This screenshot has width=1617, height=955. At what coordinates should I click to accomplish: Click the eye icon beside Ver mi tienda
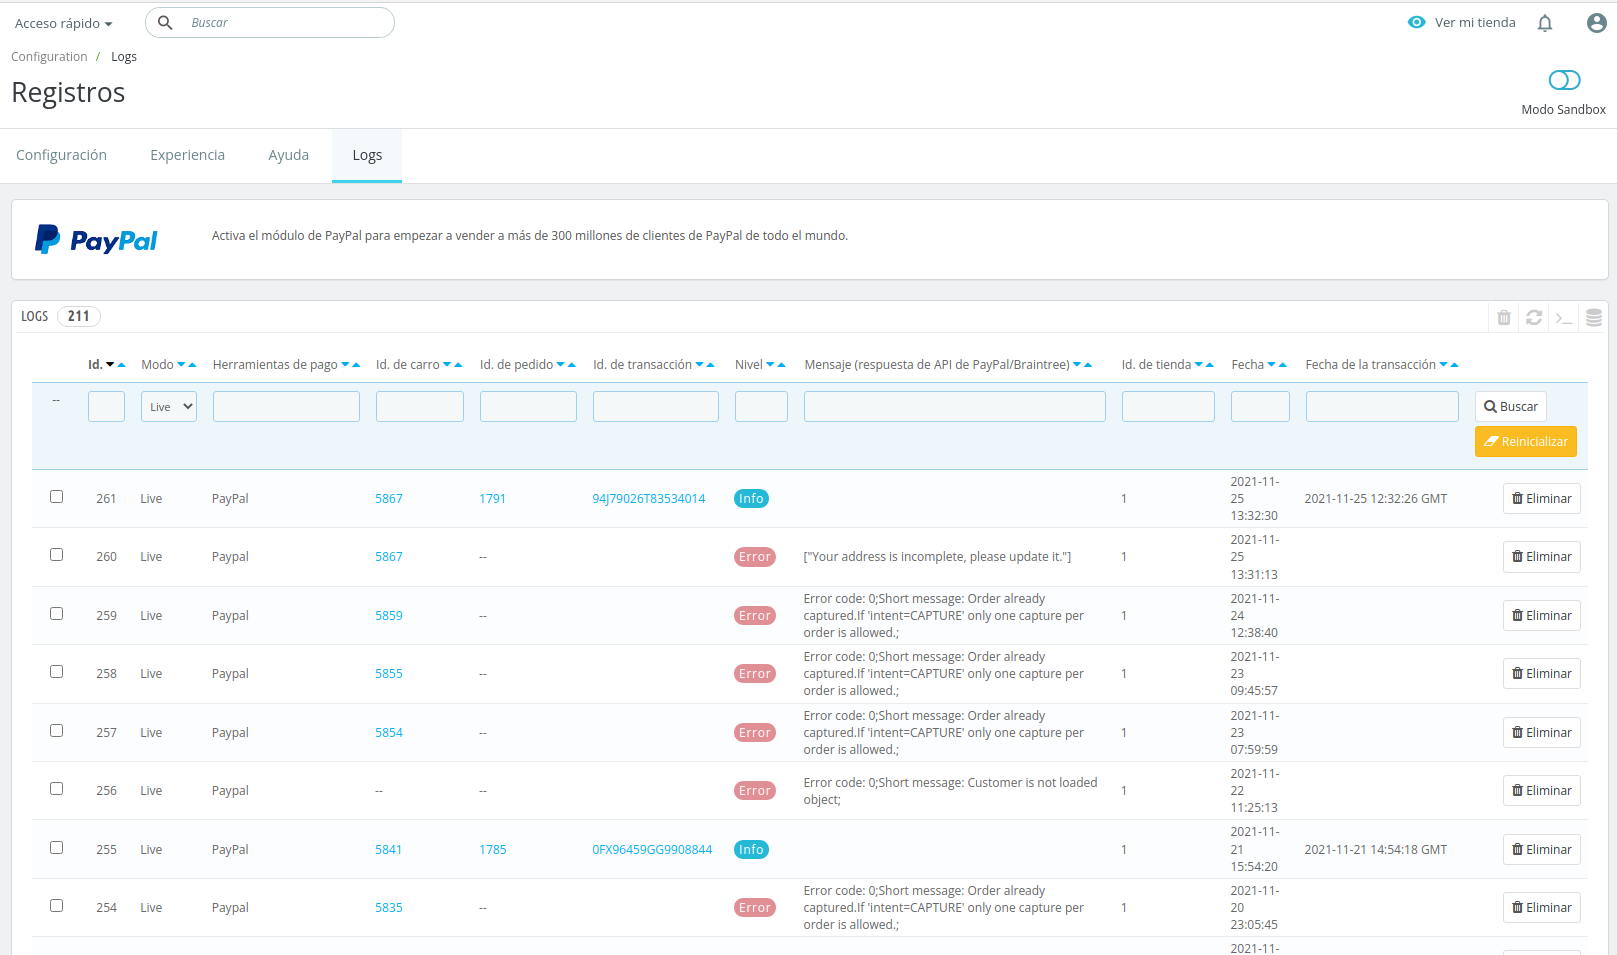[x=1416, y=22]
